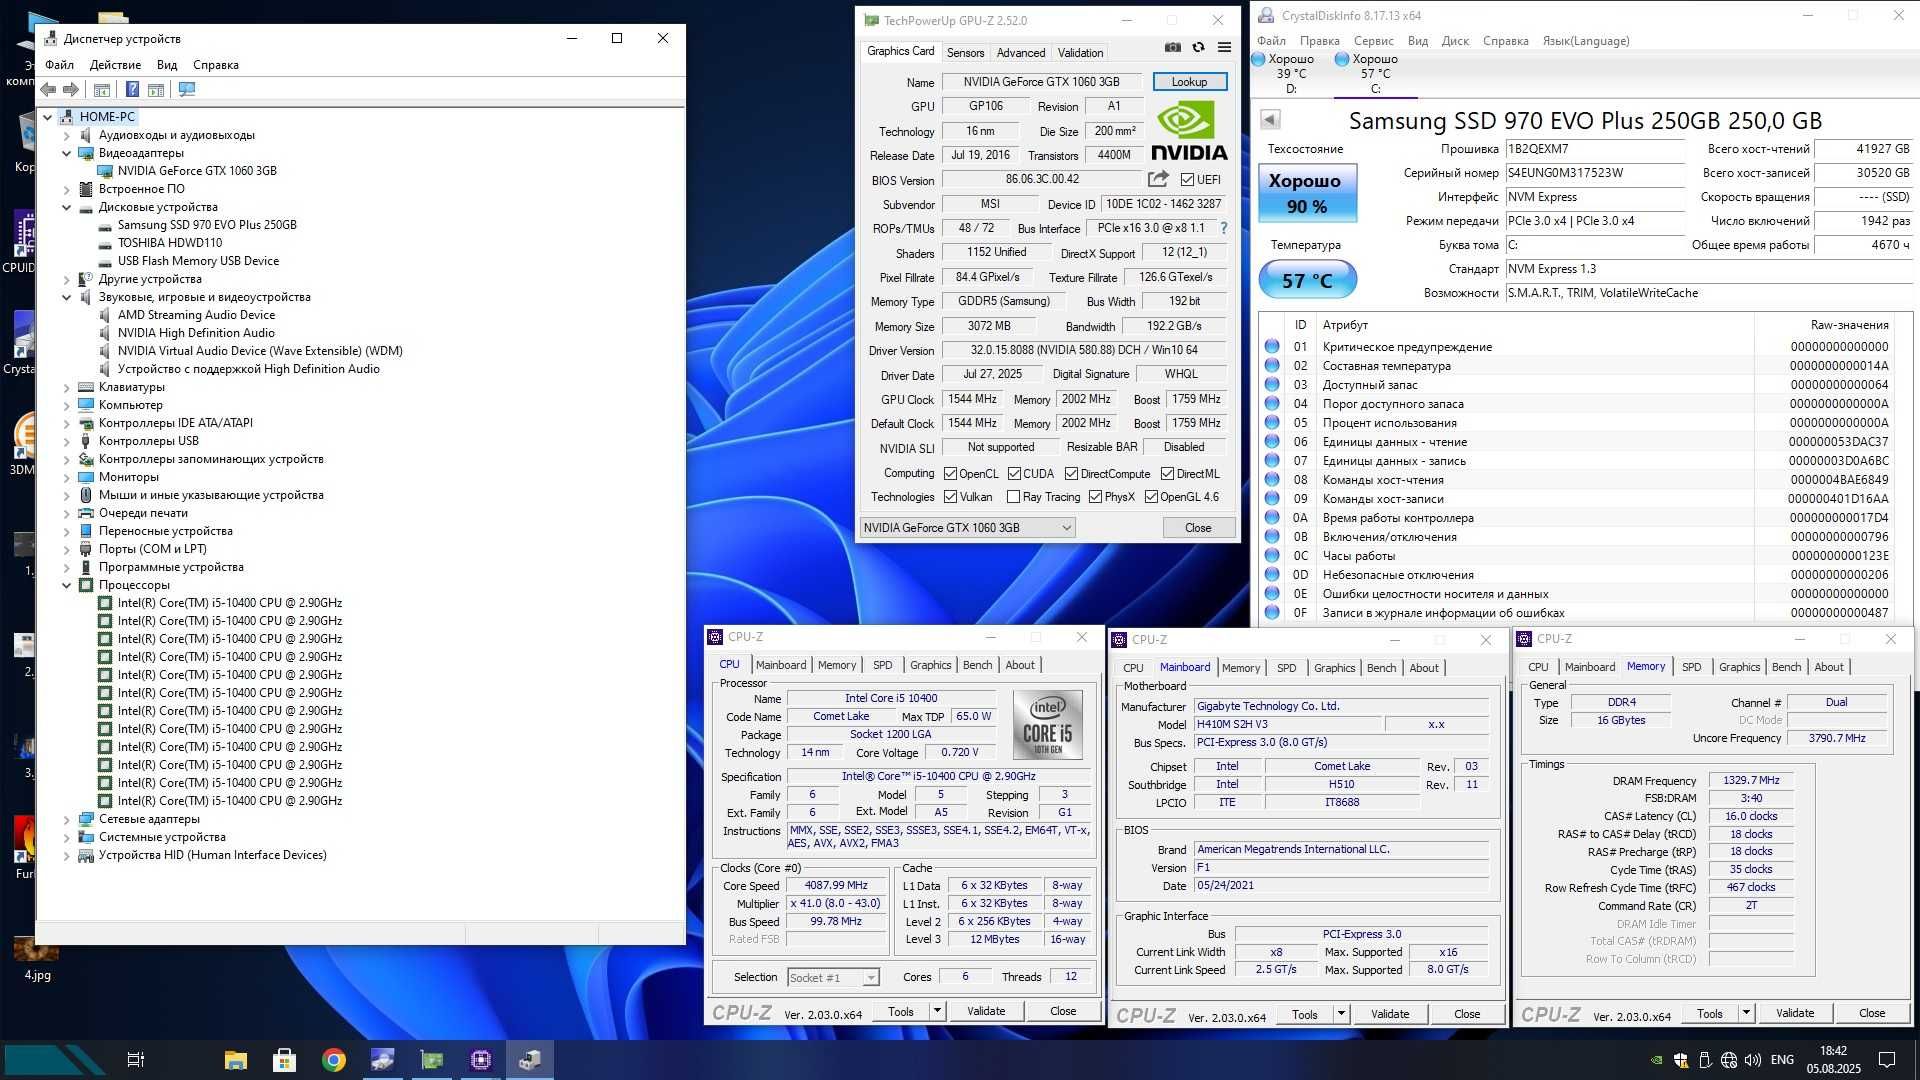The height and width of the screenshot is (1080, 1920).
Task: Open Google Chrome from the taskbar
Action: click(334, 1060)
